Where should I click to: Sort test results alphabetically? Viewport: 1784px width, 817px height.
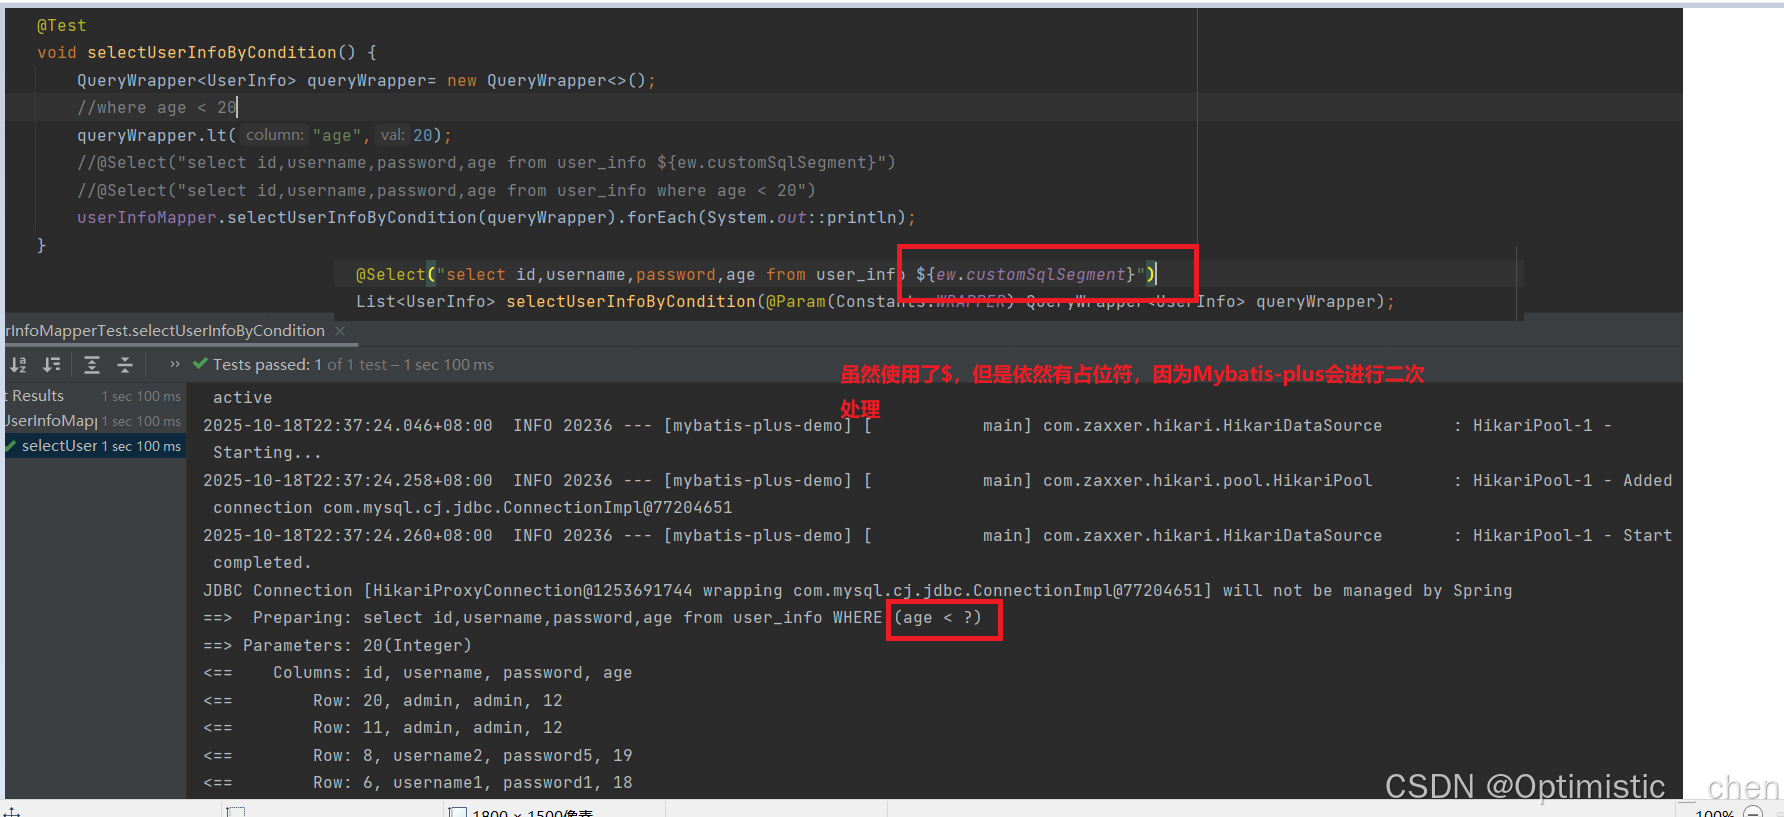click(x=18, y=365)
